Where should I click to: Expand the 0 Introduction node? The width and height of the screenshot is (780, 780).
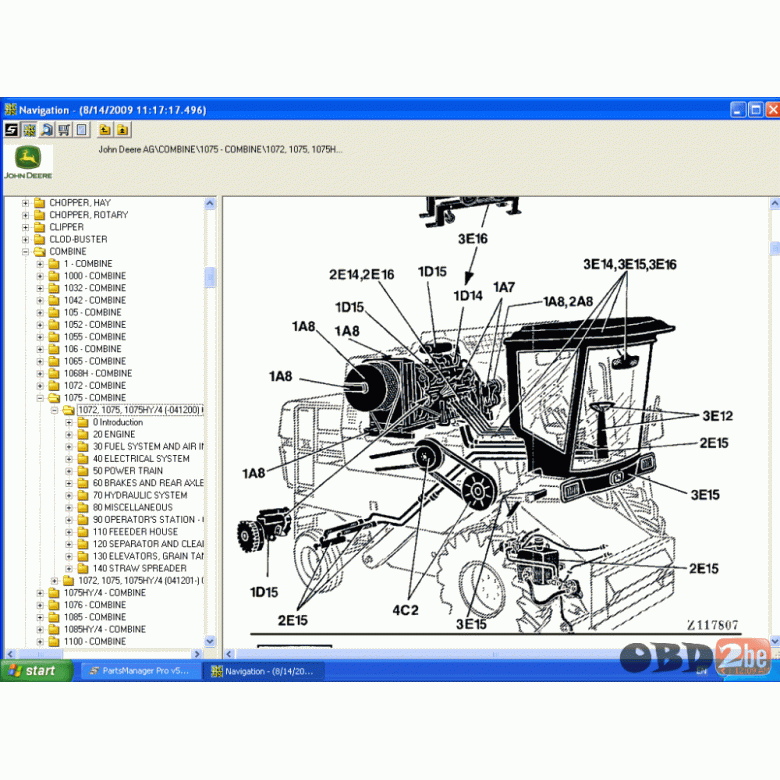click(69, 422)
